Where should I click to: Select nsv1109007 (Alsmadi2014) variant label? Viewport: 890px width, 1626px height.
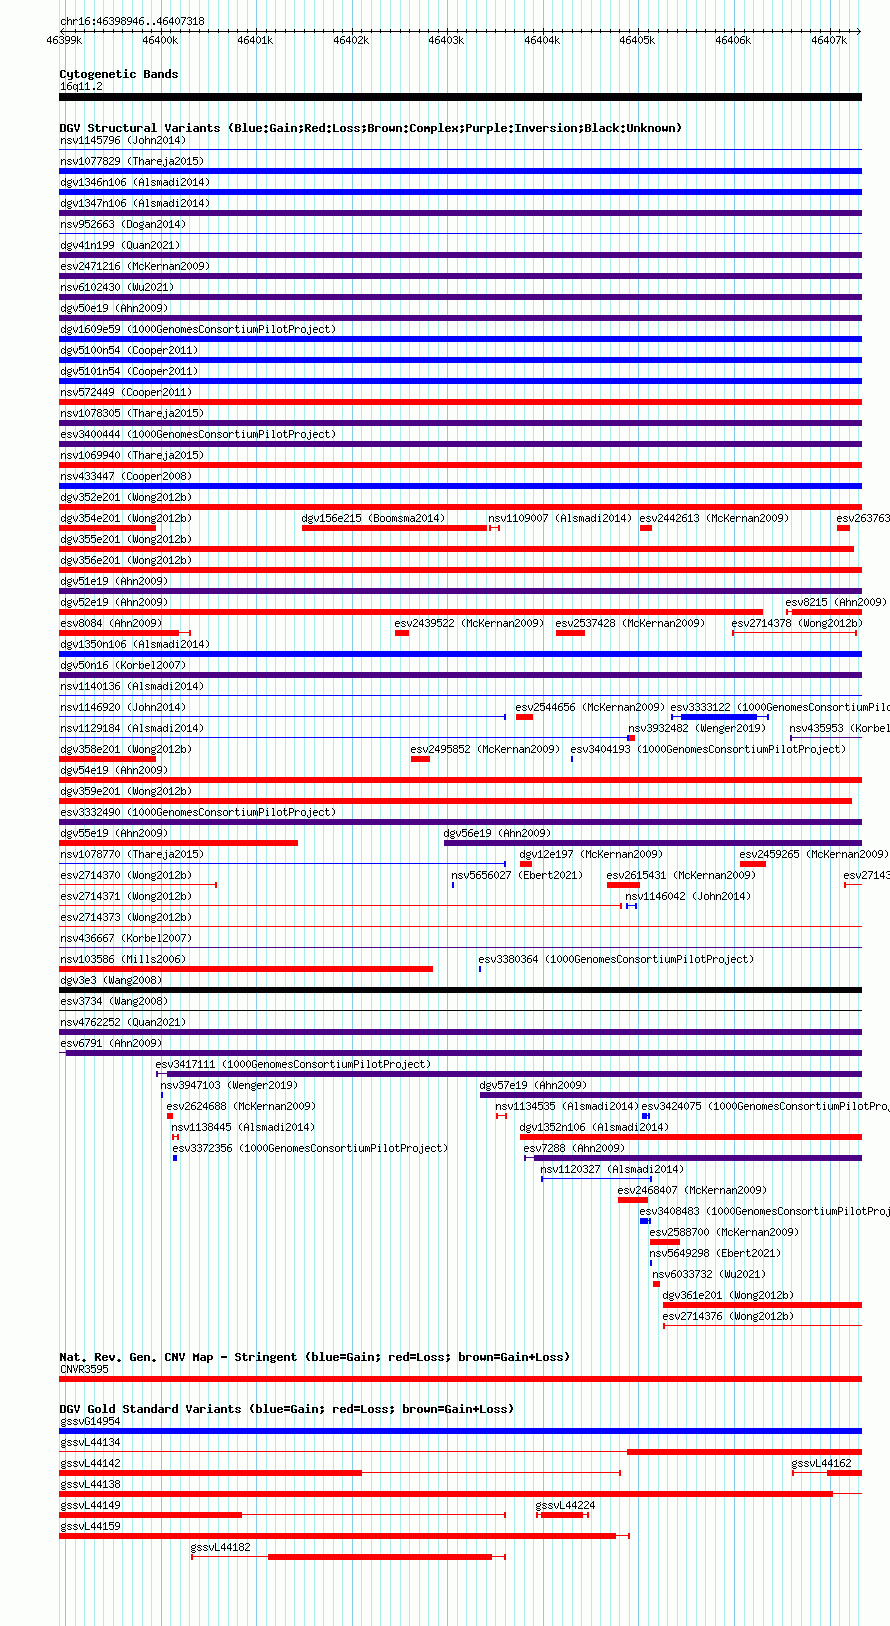click(560, 518)
